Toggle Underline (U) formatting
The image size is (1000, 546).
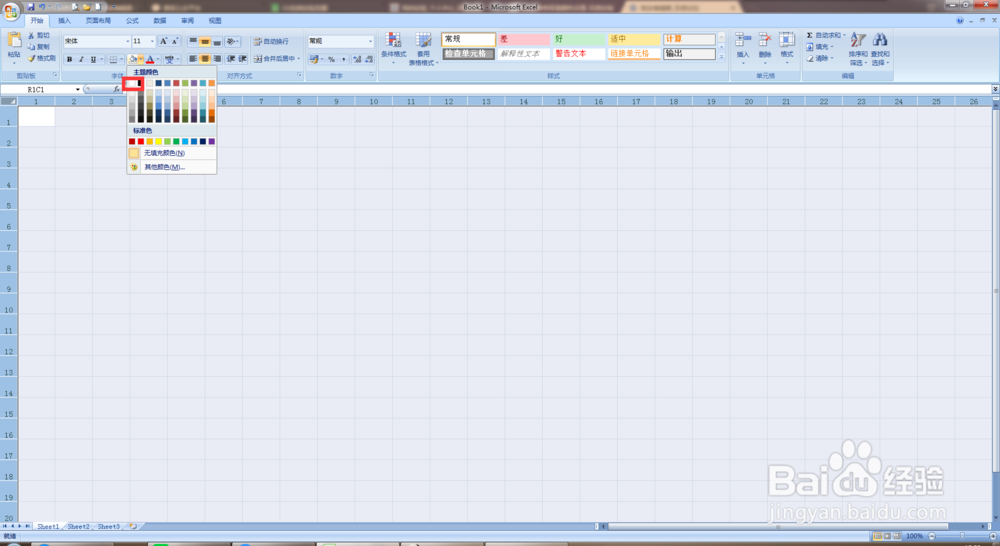(93, 59)
